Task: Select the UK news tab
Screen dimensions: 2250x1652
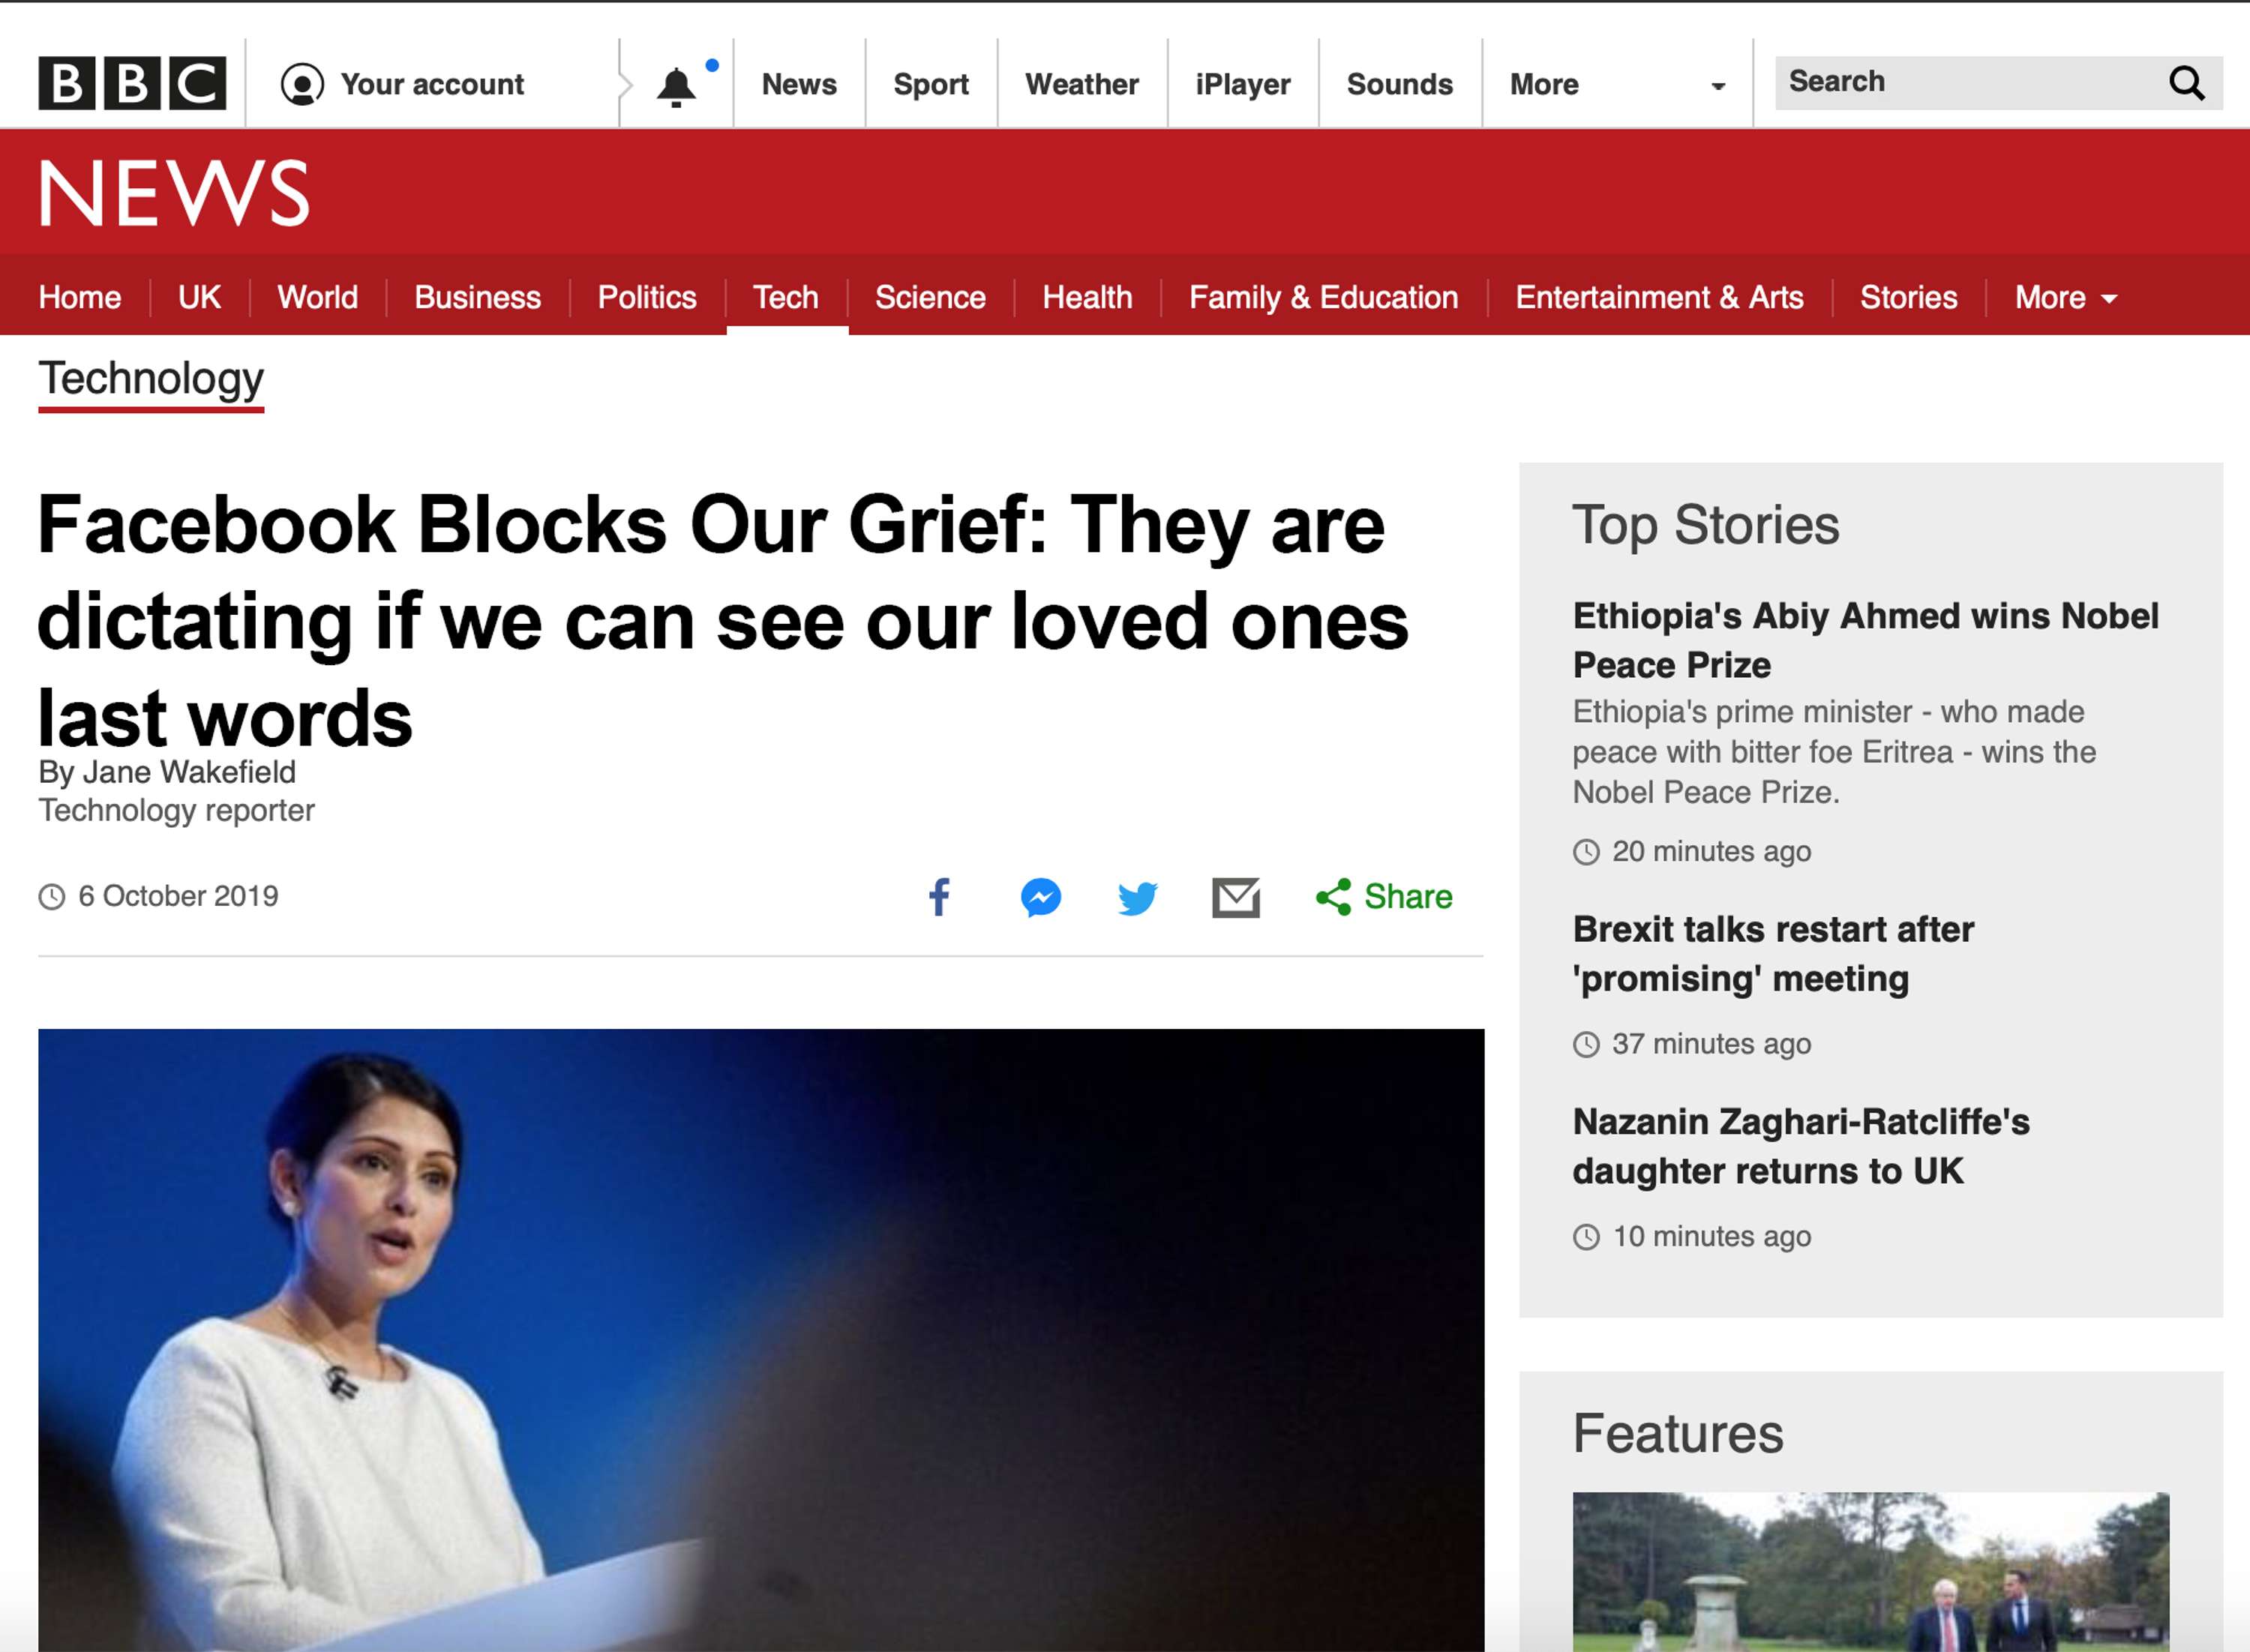Action: pyautogui.click(x=199, y=297)
